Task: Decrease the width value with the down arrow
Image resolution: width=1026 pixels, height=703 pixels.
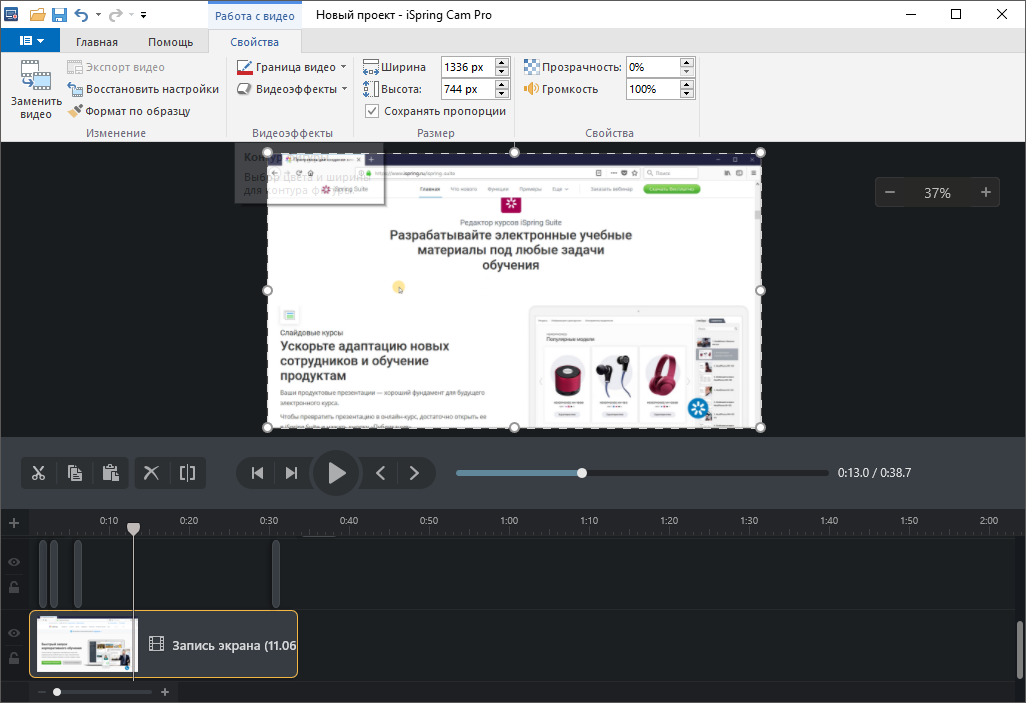Action: click(502, 71)
